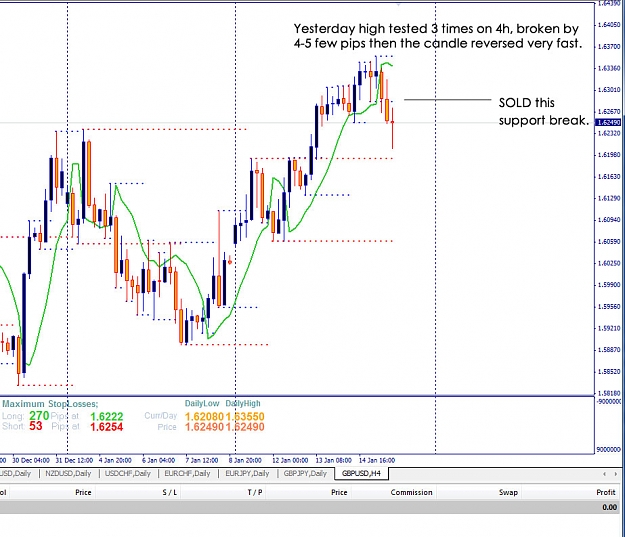Click the '7 Jan 12:00' time axis label
The width and height of the screenshot is (625, 537).
(202, 460)
